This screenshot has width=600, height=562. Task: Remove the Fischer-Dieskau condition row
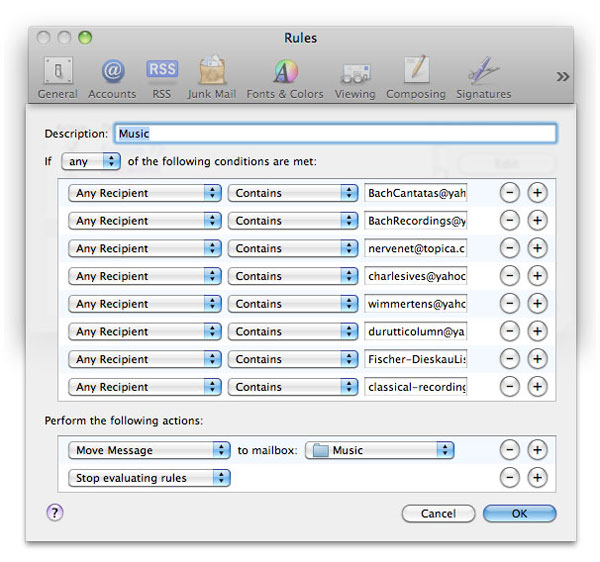click(x=510, y=359)
